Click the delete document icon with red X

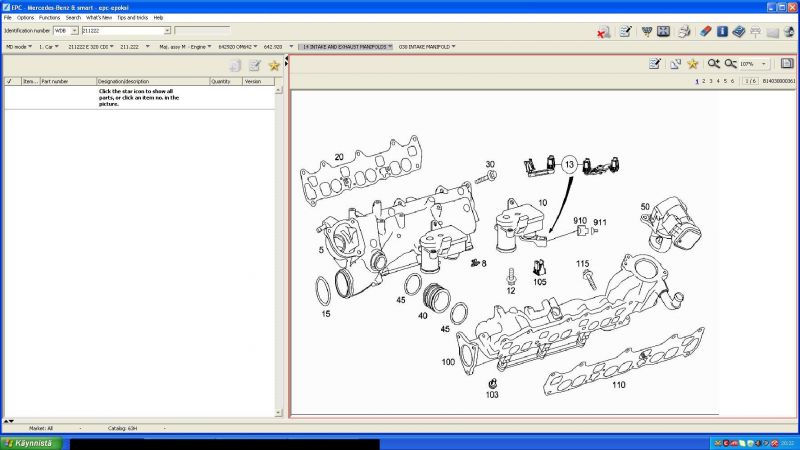point(604,32)
